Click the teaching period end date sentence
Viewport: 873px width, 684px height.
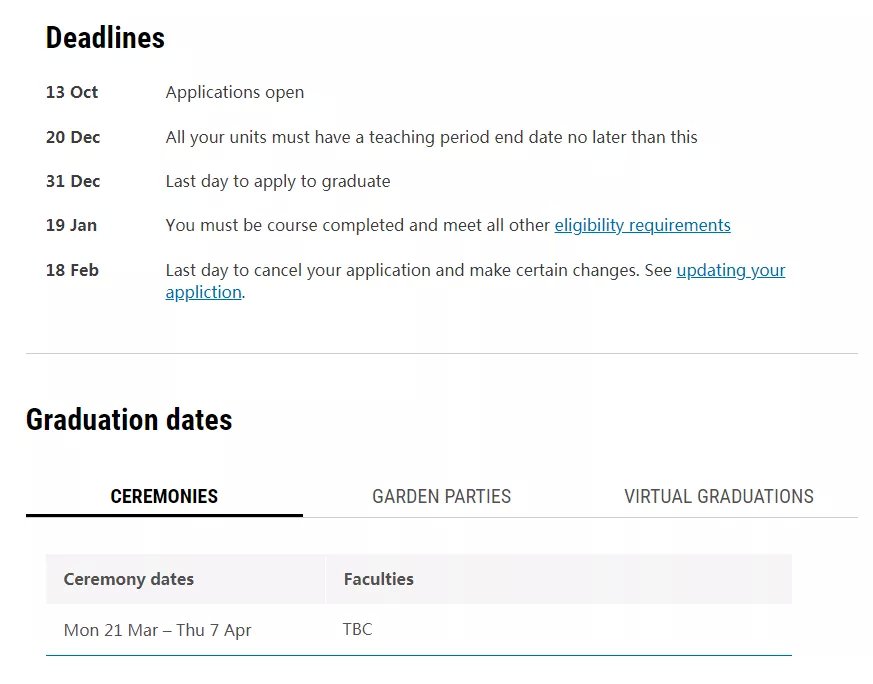431,137
